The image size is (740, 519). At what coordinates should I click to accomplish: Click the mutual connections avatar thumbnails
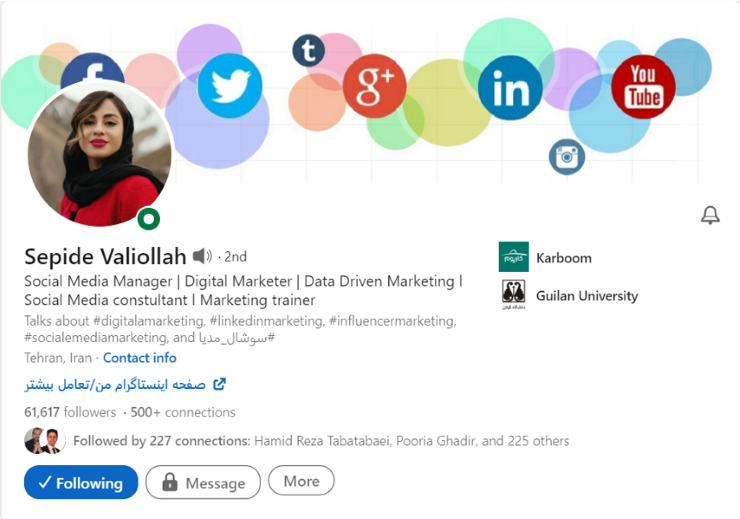(45, 441)
